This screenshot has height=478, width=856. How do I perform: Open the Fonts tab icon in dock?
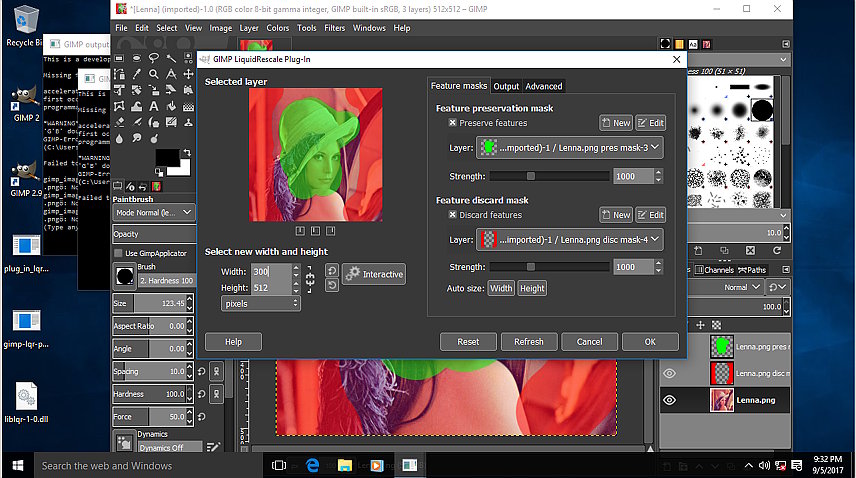(x=693, y=44)
